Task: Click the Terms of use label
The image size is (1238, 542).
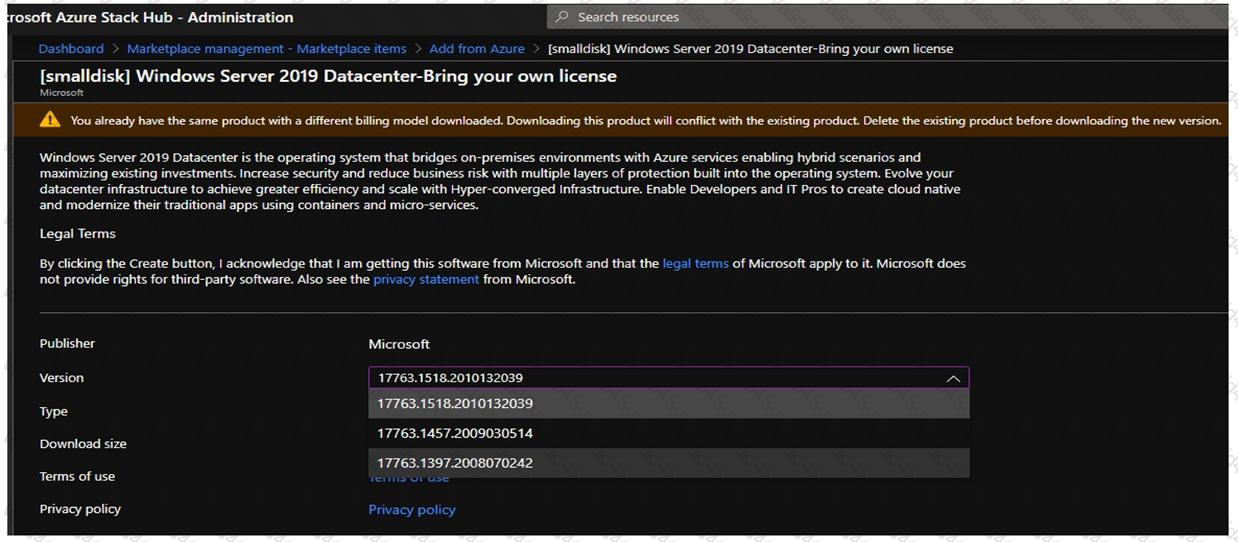Action: (77, 476)
